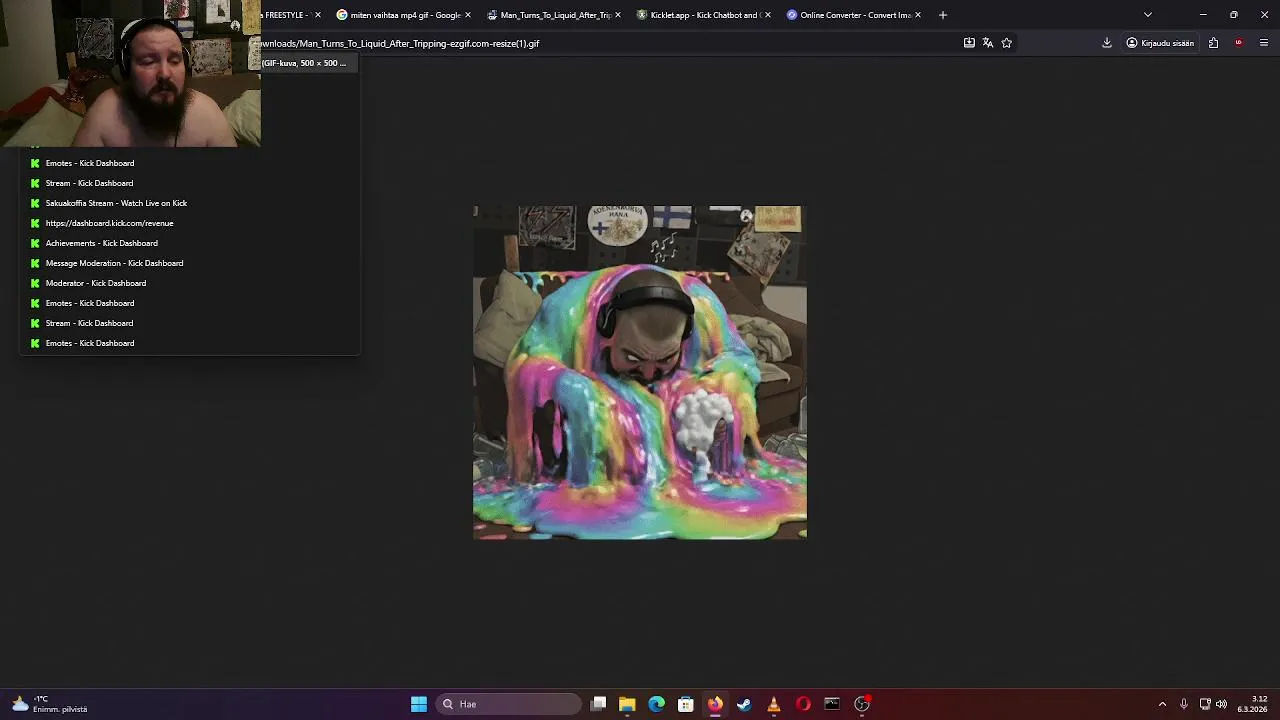Open Sakuakoffia Stream - Watch Live on Kick

pos(190,203)
